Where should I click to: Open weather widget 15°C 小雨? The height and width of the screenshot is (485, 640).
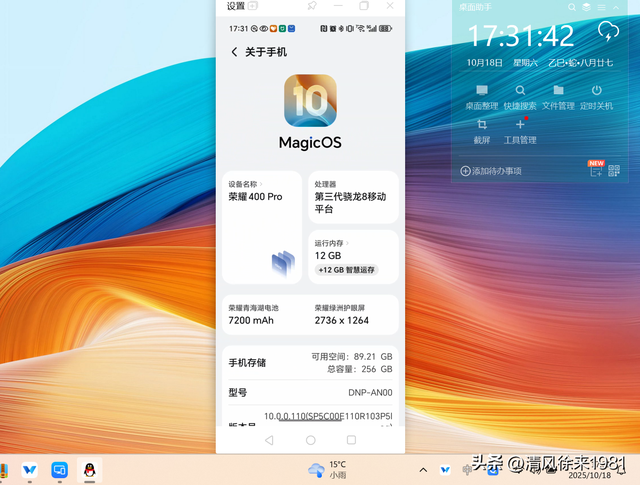(x=327, y=469)
